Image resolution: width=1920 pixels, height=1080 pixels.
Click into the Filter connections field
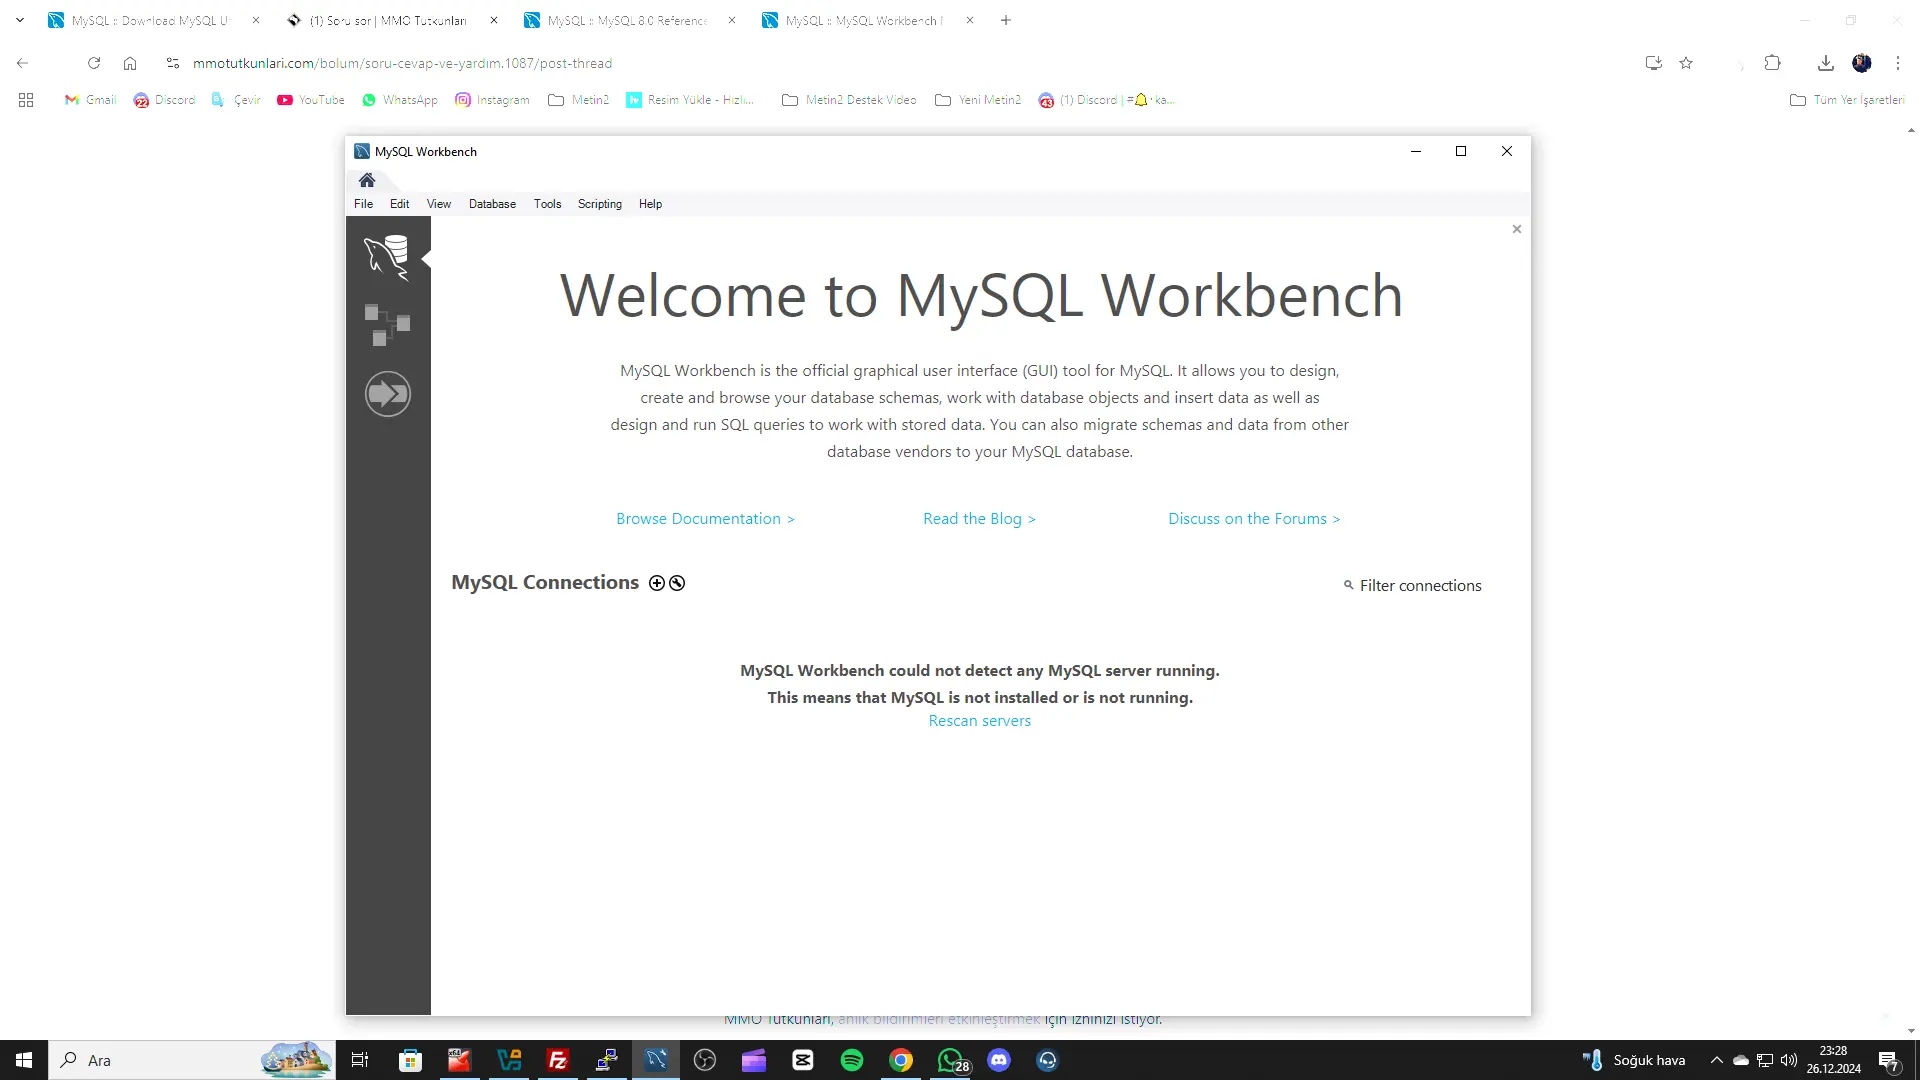click(1420, 586)
